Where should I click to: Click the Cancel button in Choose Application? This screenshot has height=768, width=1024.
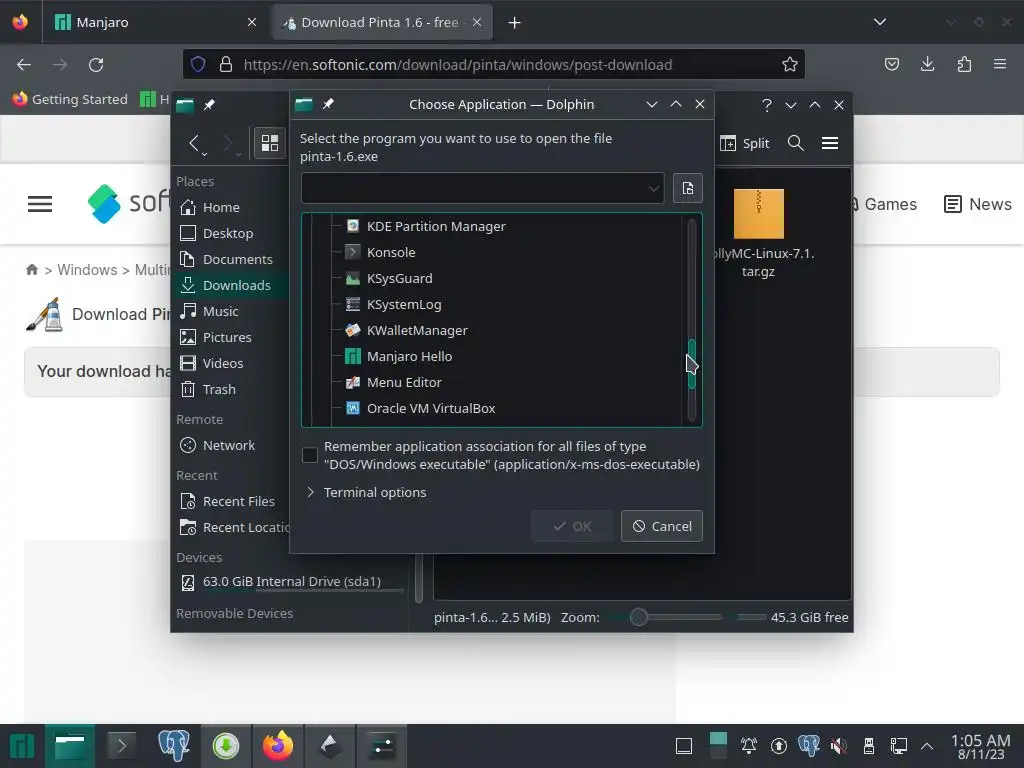click(x=662, y=526)
